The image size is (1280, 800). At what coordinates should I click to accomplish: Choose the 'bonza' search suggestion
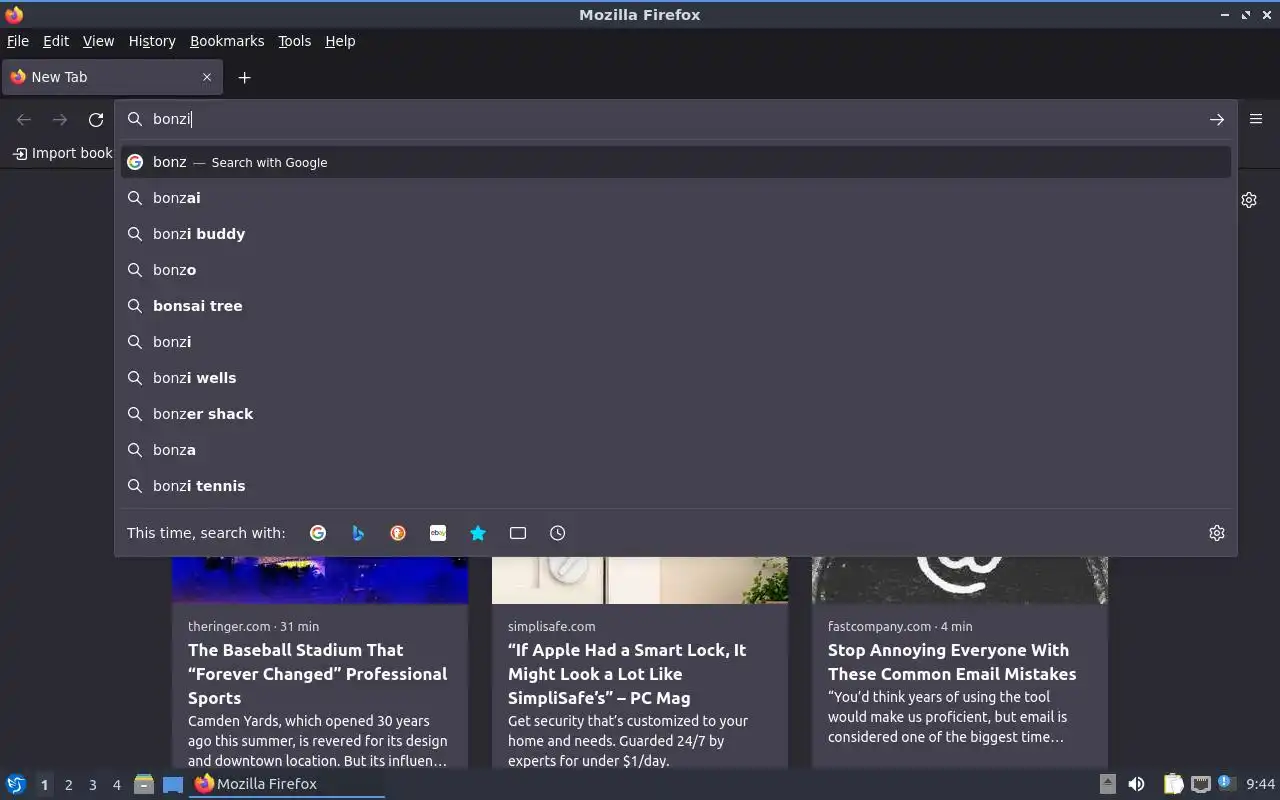coord(676,450)
